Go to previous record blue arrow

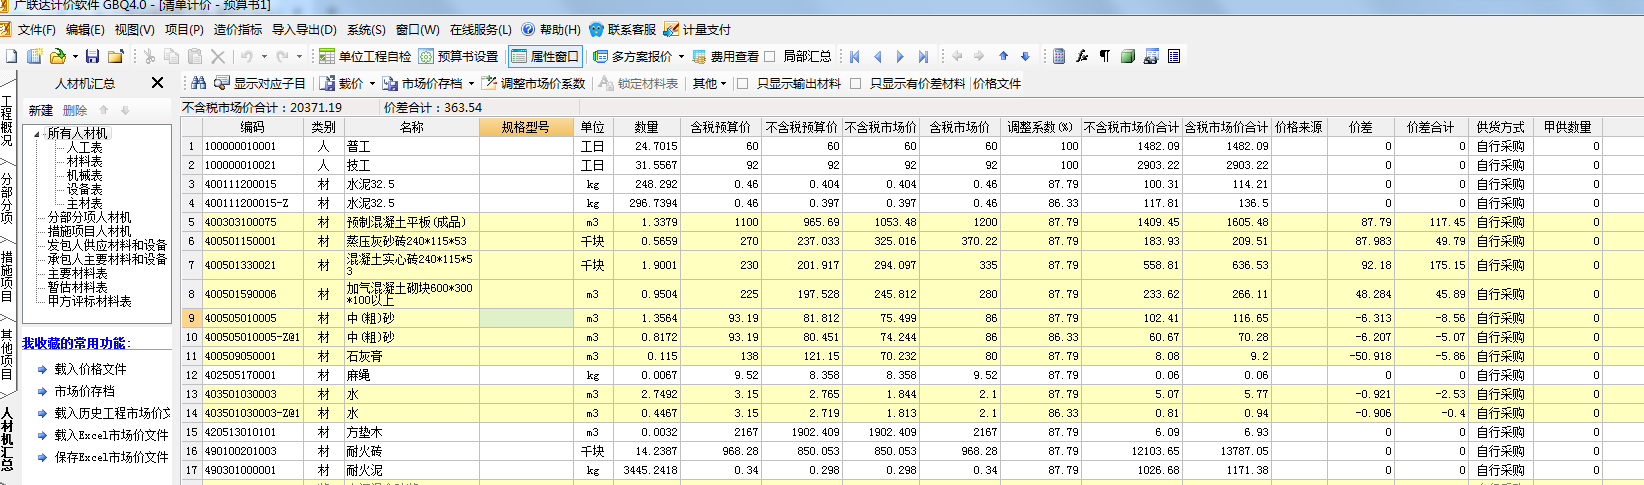click(878, 56)
